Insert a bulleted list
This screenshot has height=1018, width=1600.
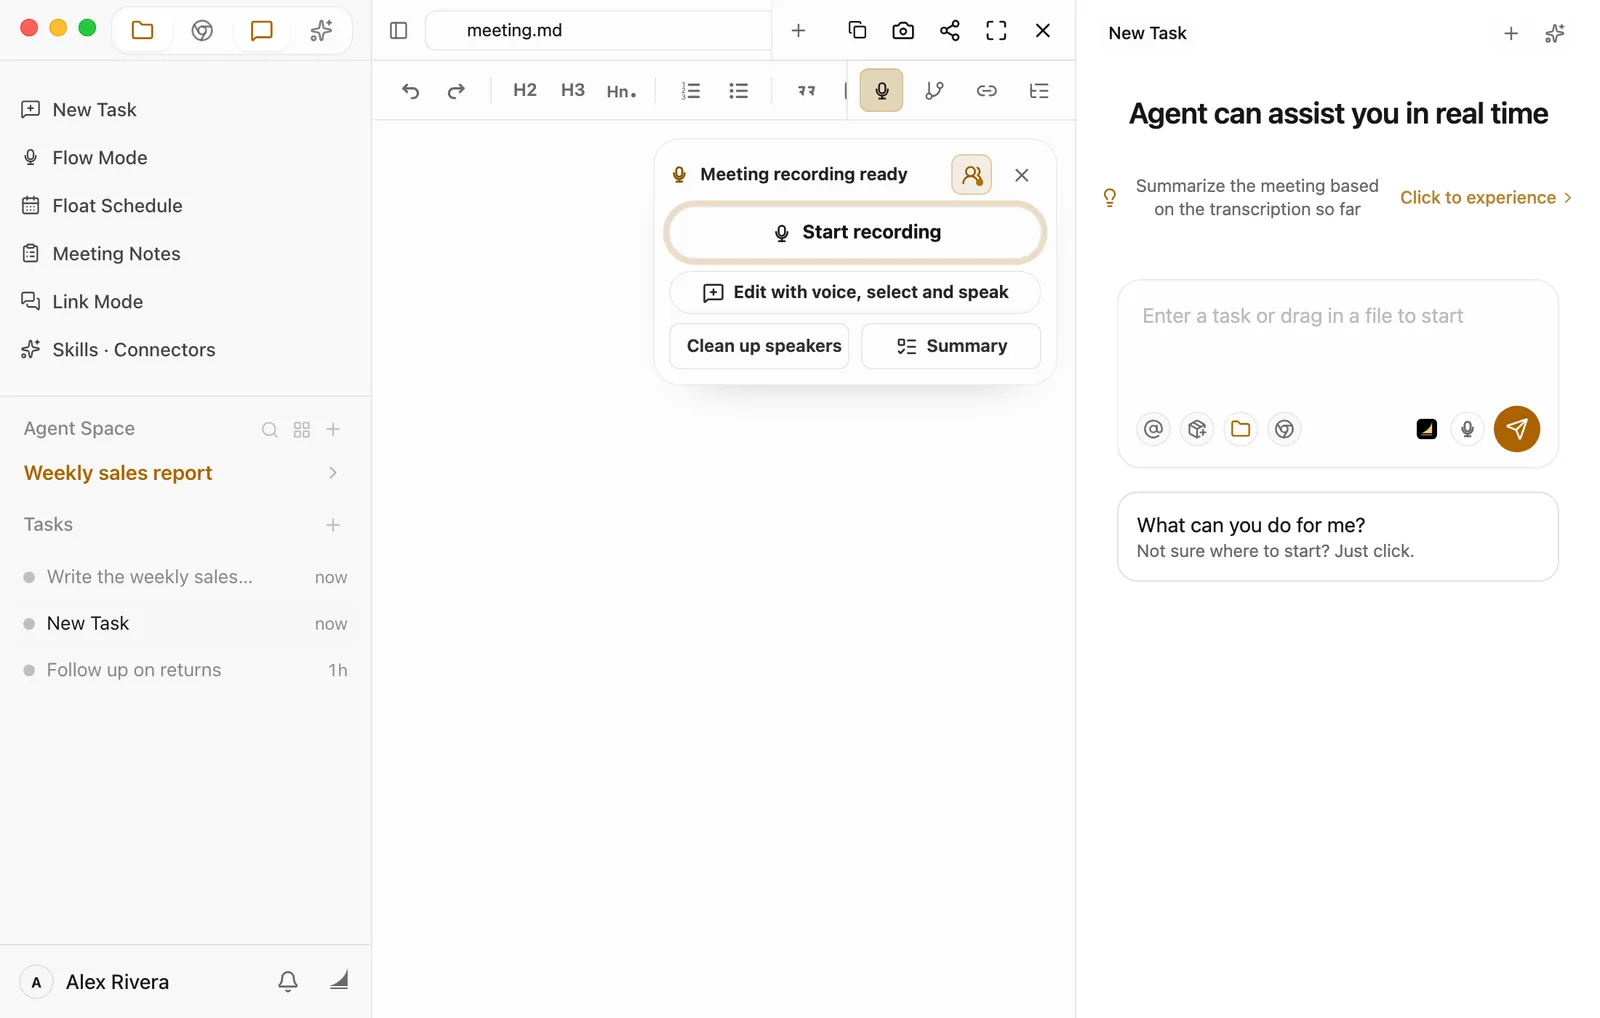739,91
